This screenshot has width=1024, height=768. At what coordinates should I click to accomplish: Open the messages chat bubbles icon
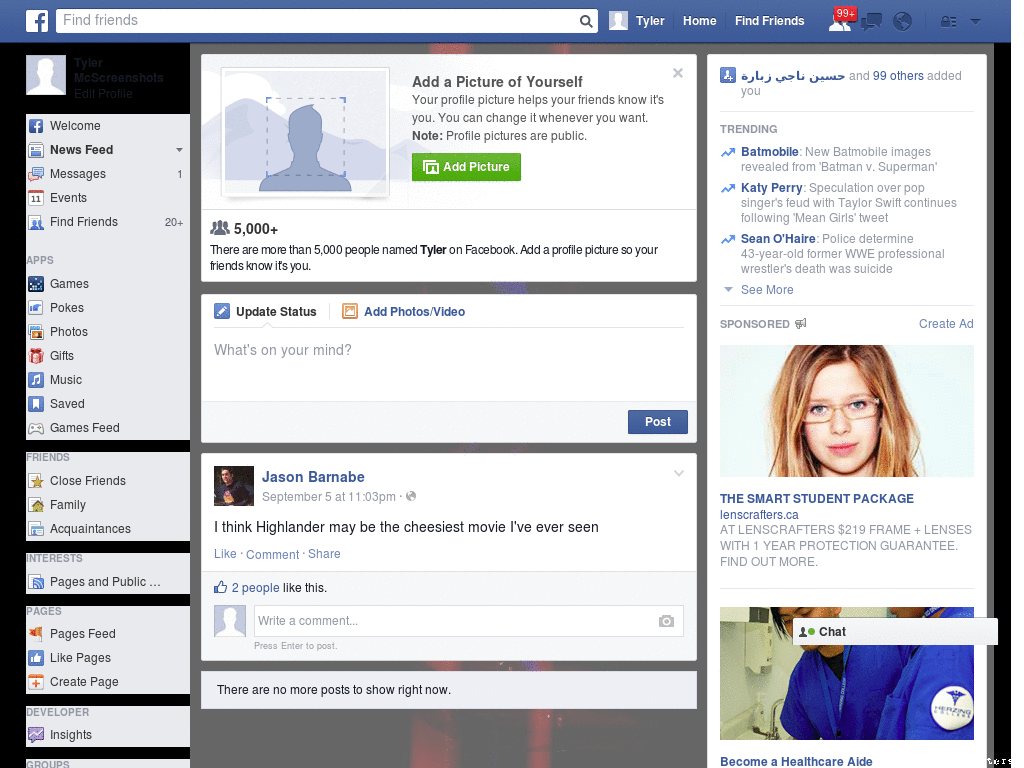coord(871,22)
